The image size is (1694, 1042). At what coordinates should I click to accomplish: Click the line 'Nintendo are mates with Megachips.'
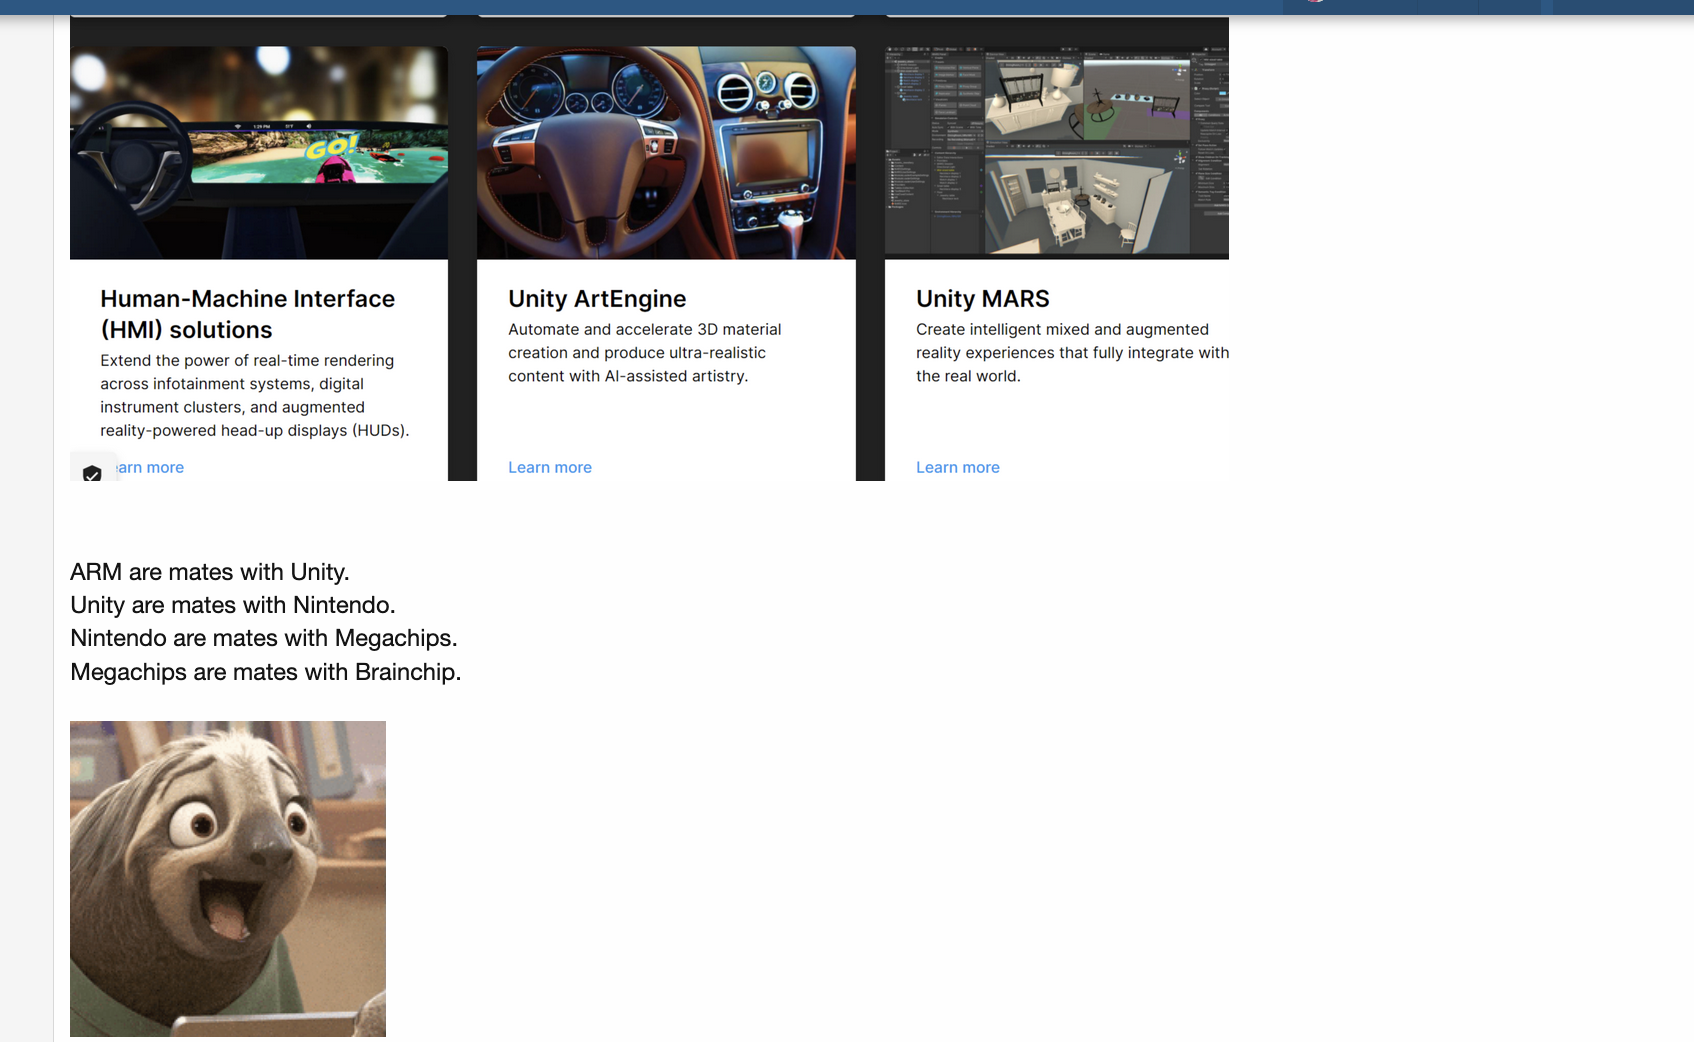pos(264,638)
